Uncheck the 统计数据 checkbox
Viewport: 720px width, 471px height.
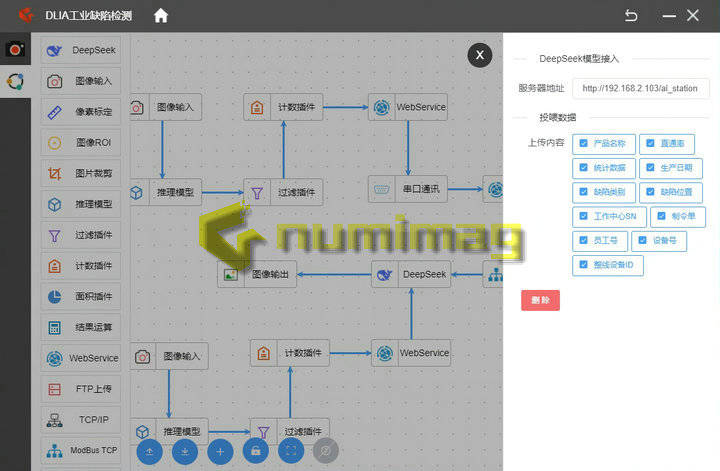click(x=583, y=168)
